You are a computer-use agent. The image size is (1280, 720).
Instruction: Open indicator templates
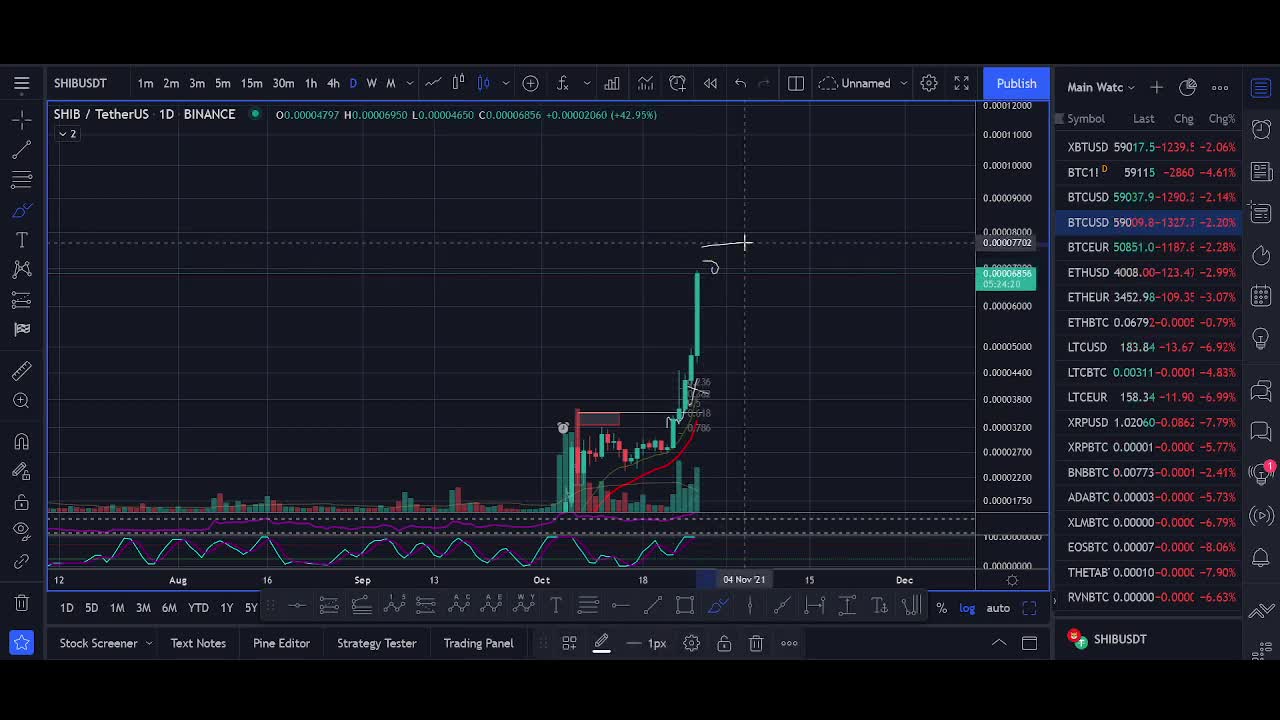[646, 83]
